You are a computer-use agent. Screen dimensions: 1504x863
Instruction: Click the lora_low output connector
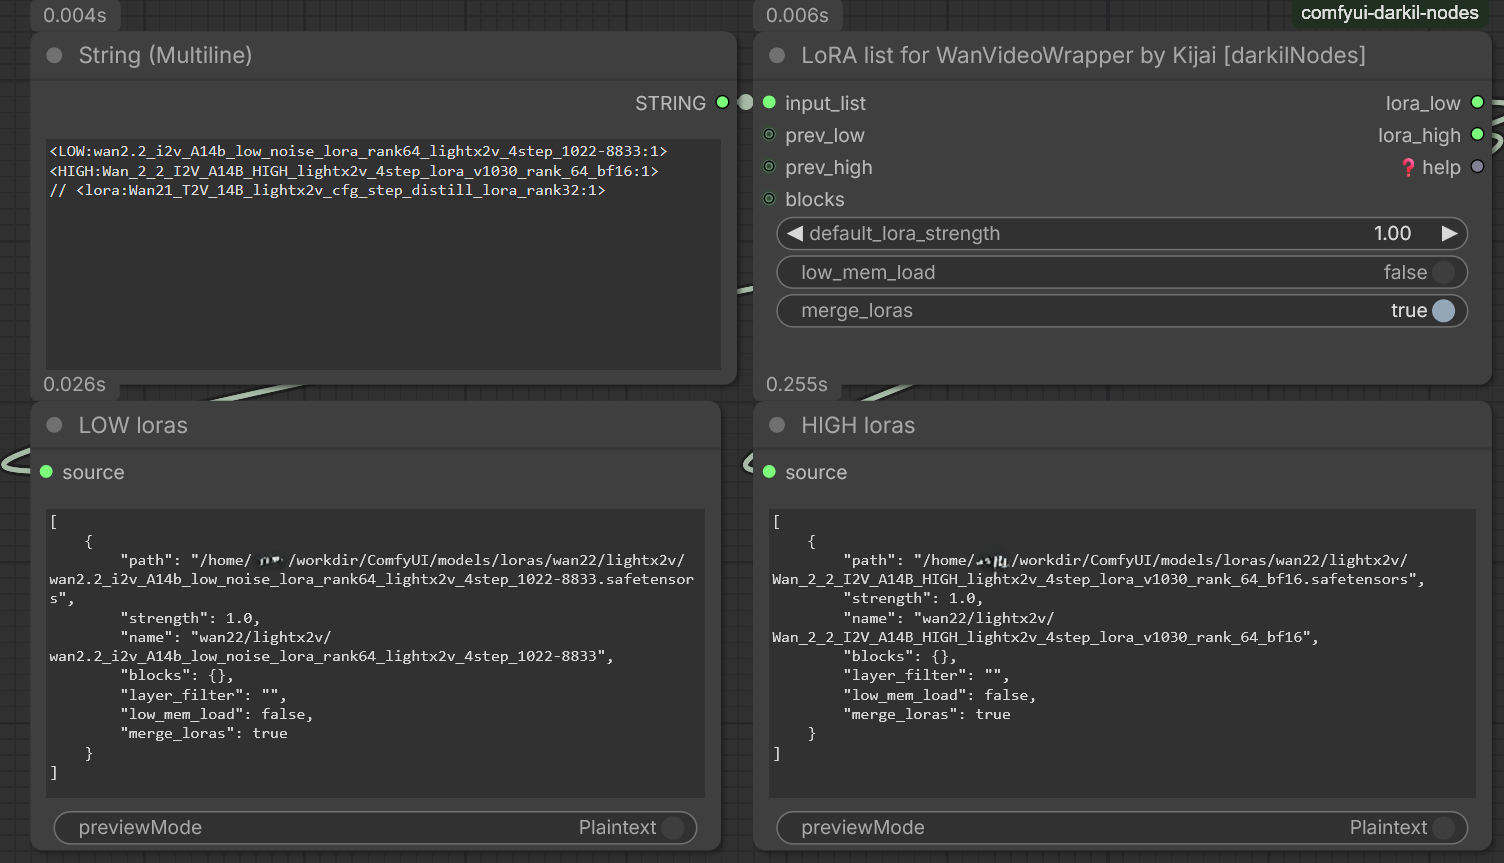1477,102
